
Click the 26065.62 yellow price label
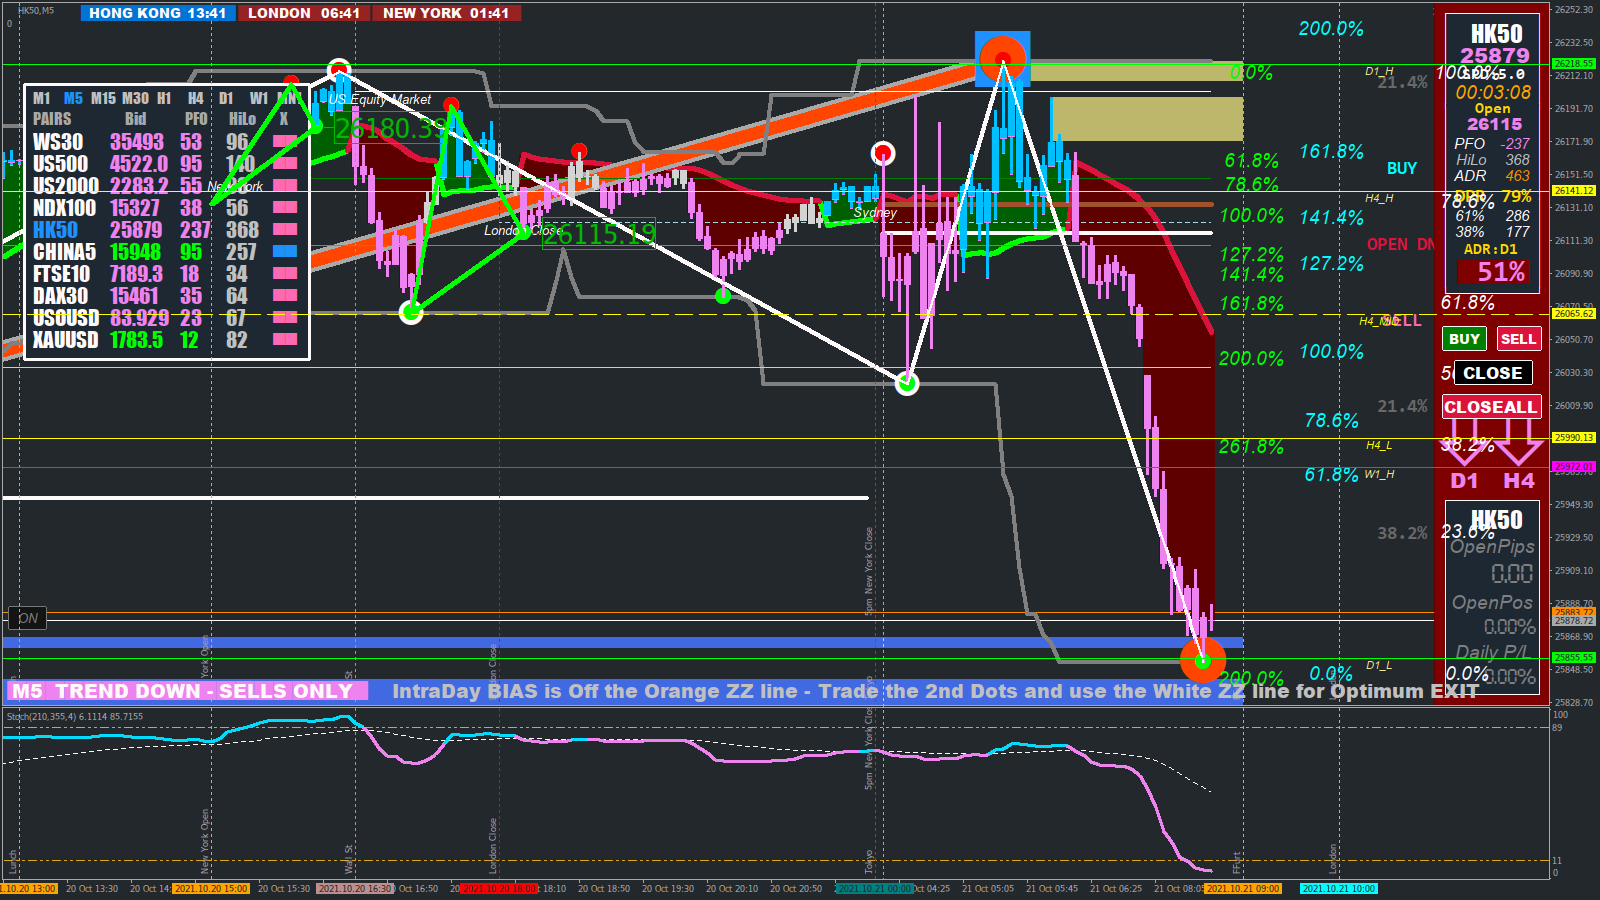point(1574,314)
